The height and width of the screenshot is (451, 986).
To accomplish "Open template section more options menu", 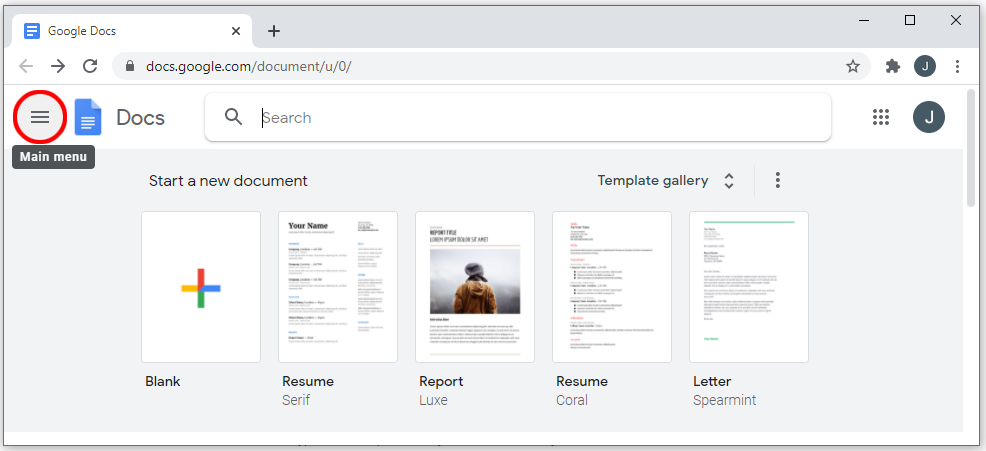I will [778, 181].
